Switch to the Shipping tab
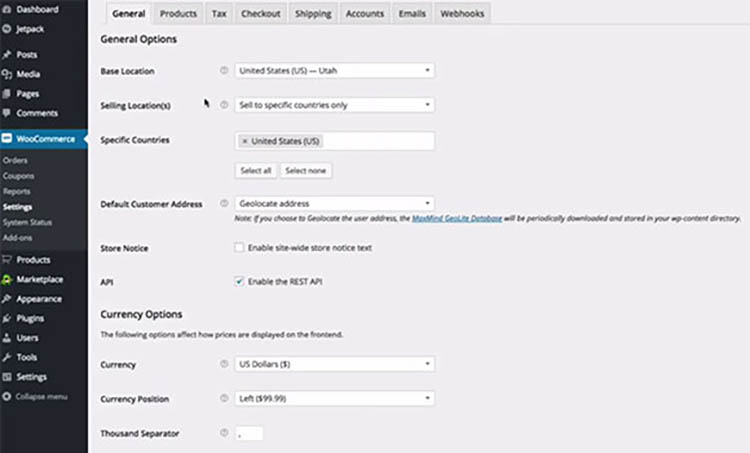This screenshot has height=453, width=750. tap(313, 13)
